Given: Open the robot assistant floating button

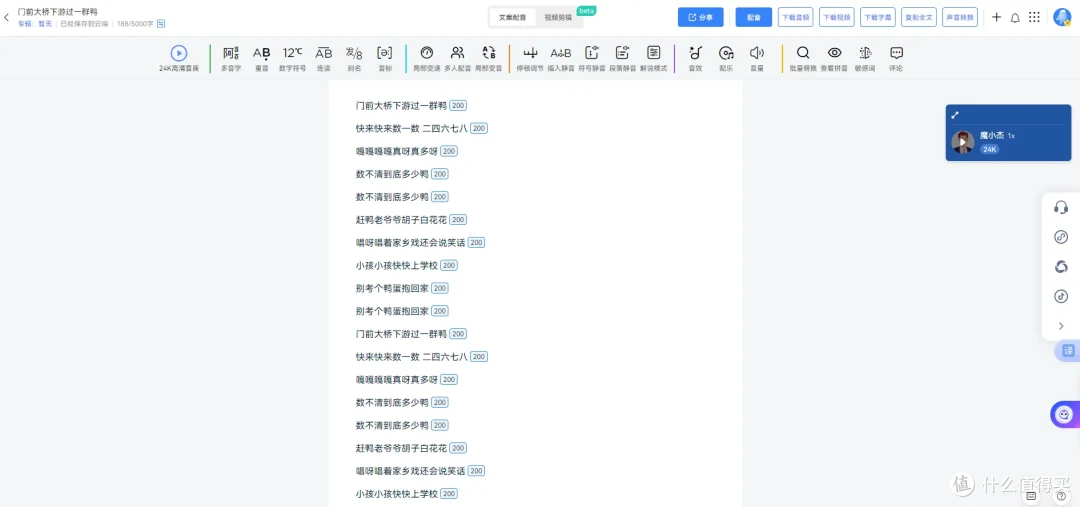Looking at the screenshot, I should [x=1065, y=415].
